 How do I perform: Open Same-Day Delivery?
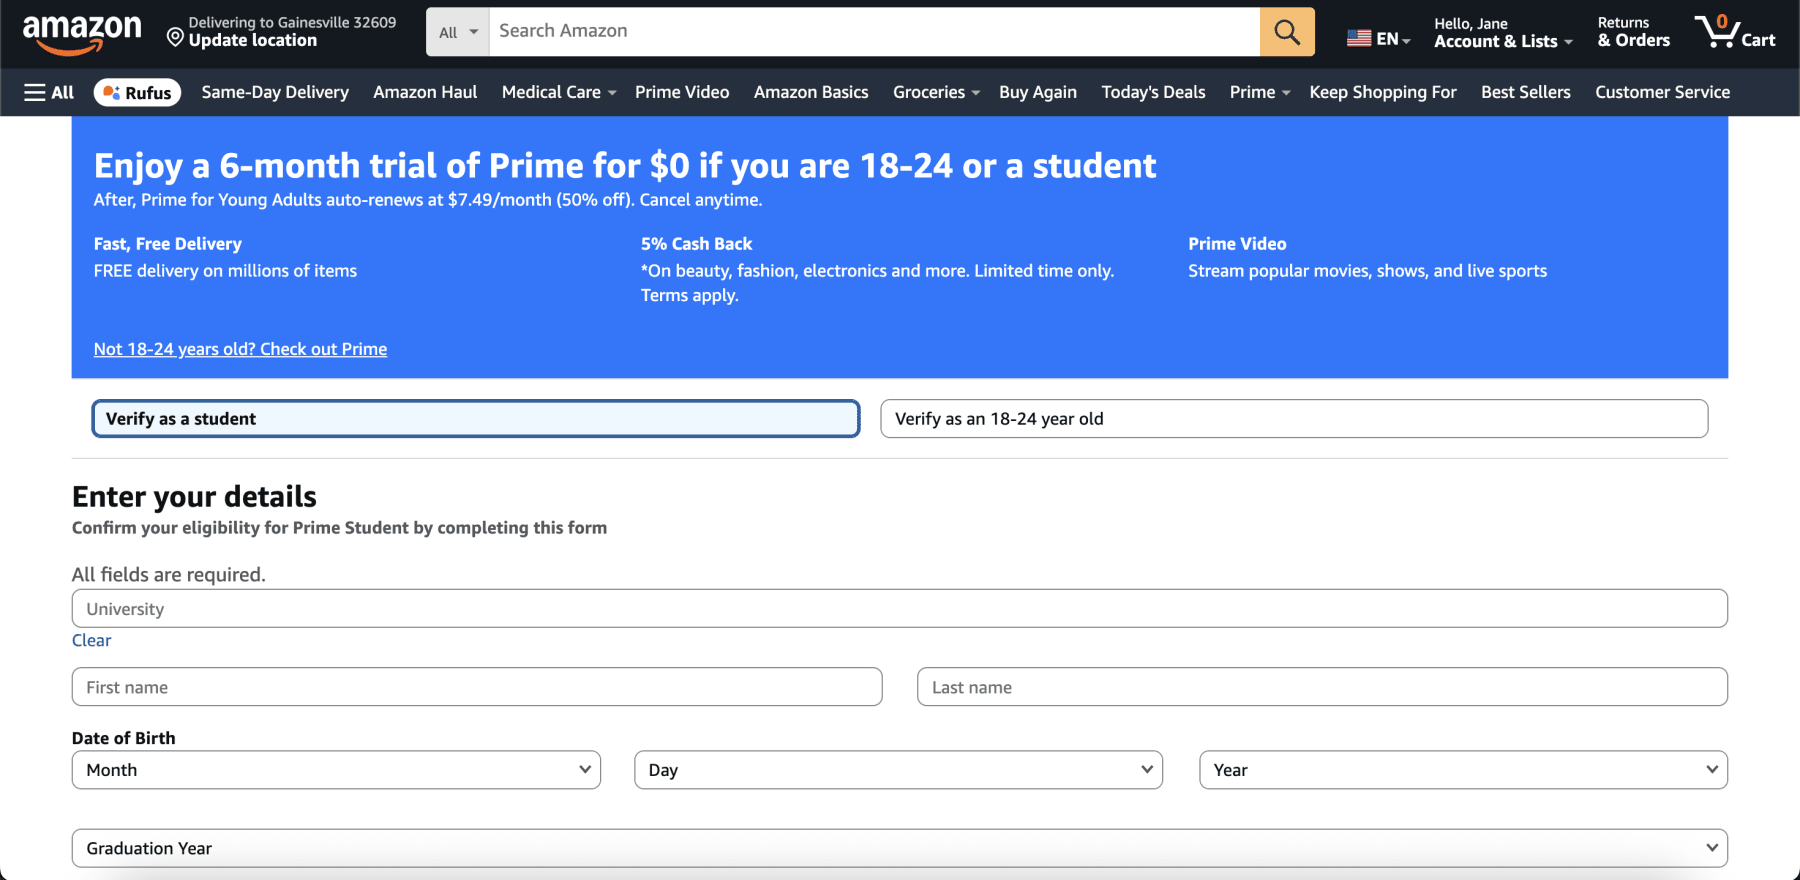point(275,92)
